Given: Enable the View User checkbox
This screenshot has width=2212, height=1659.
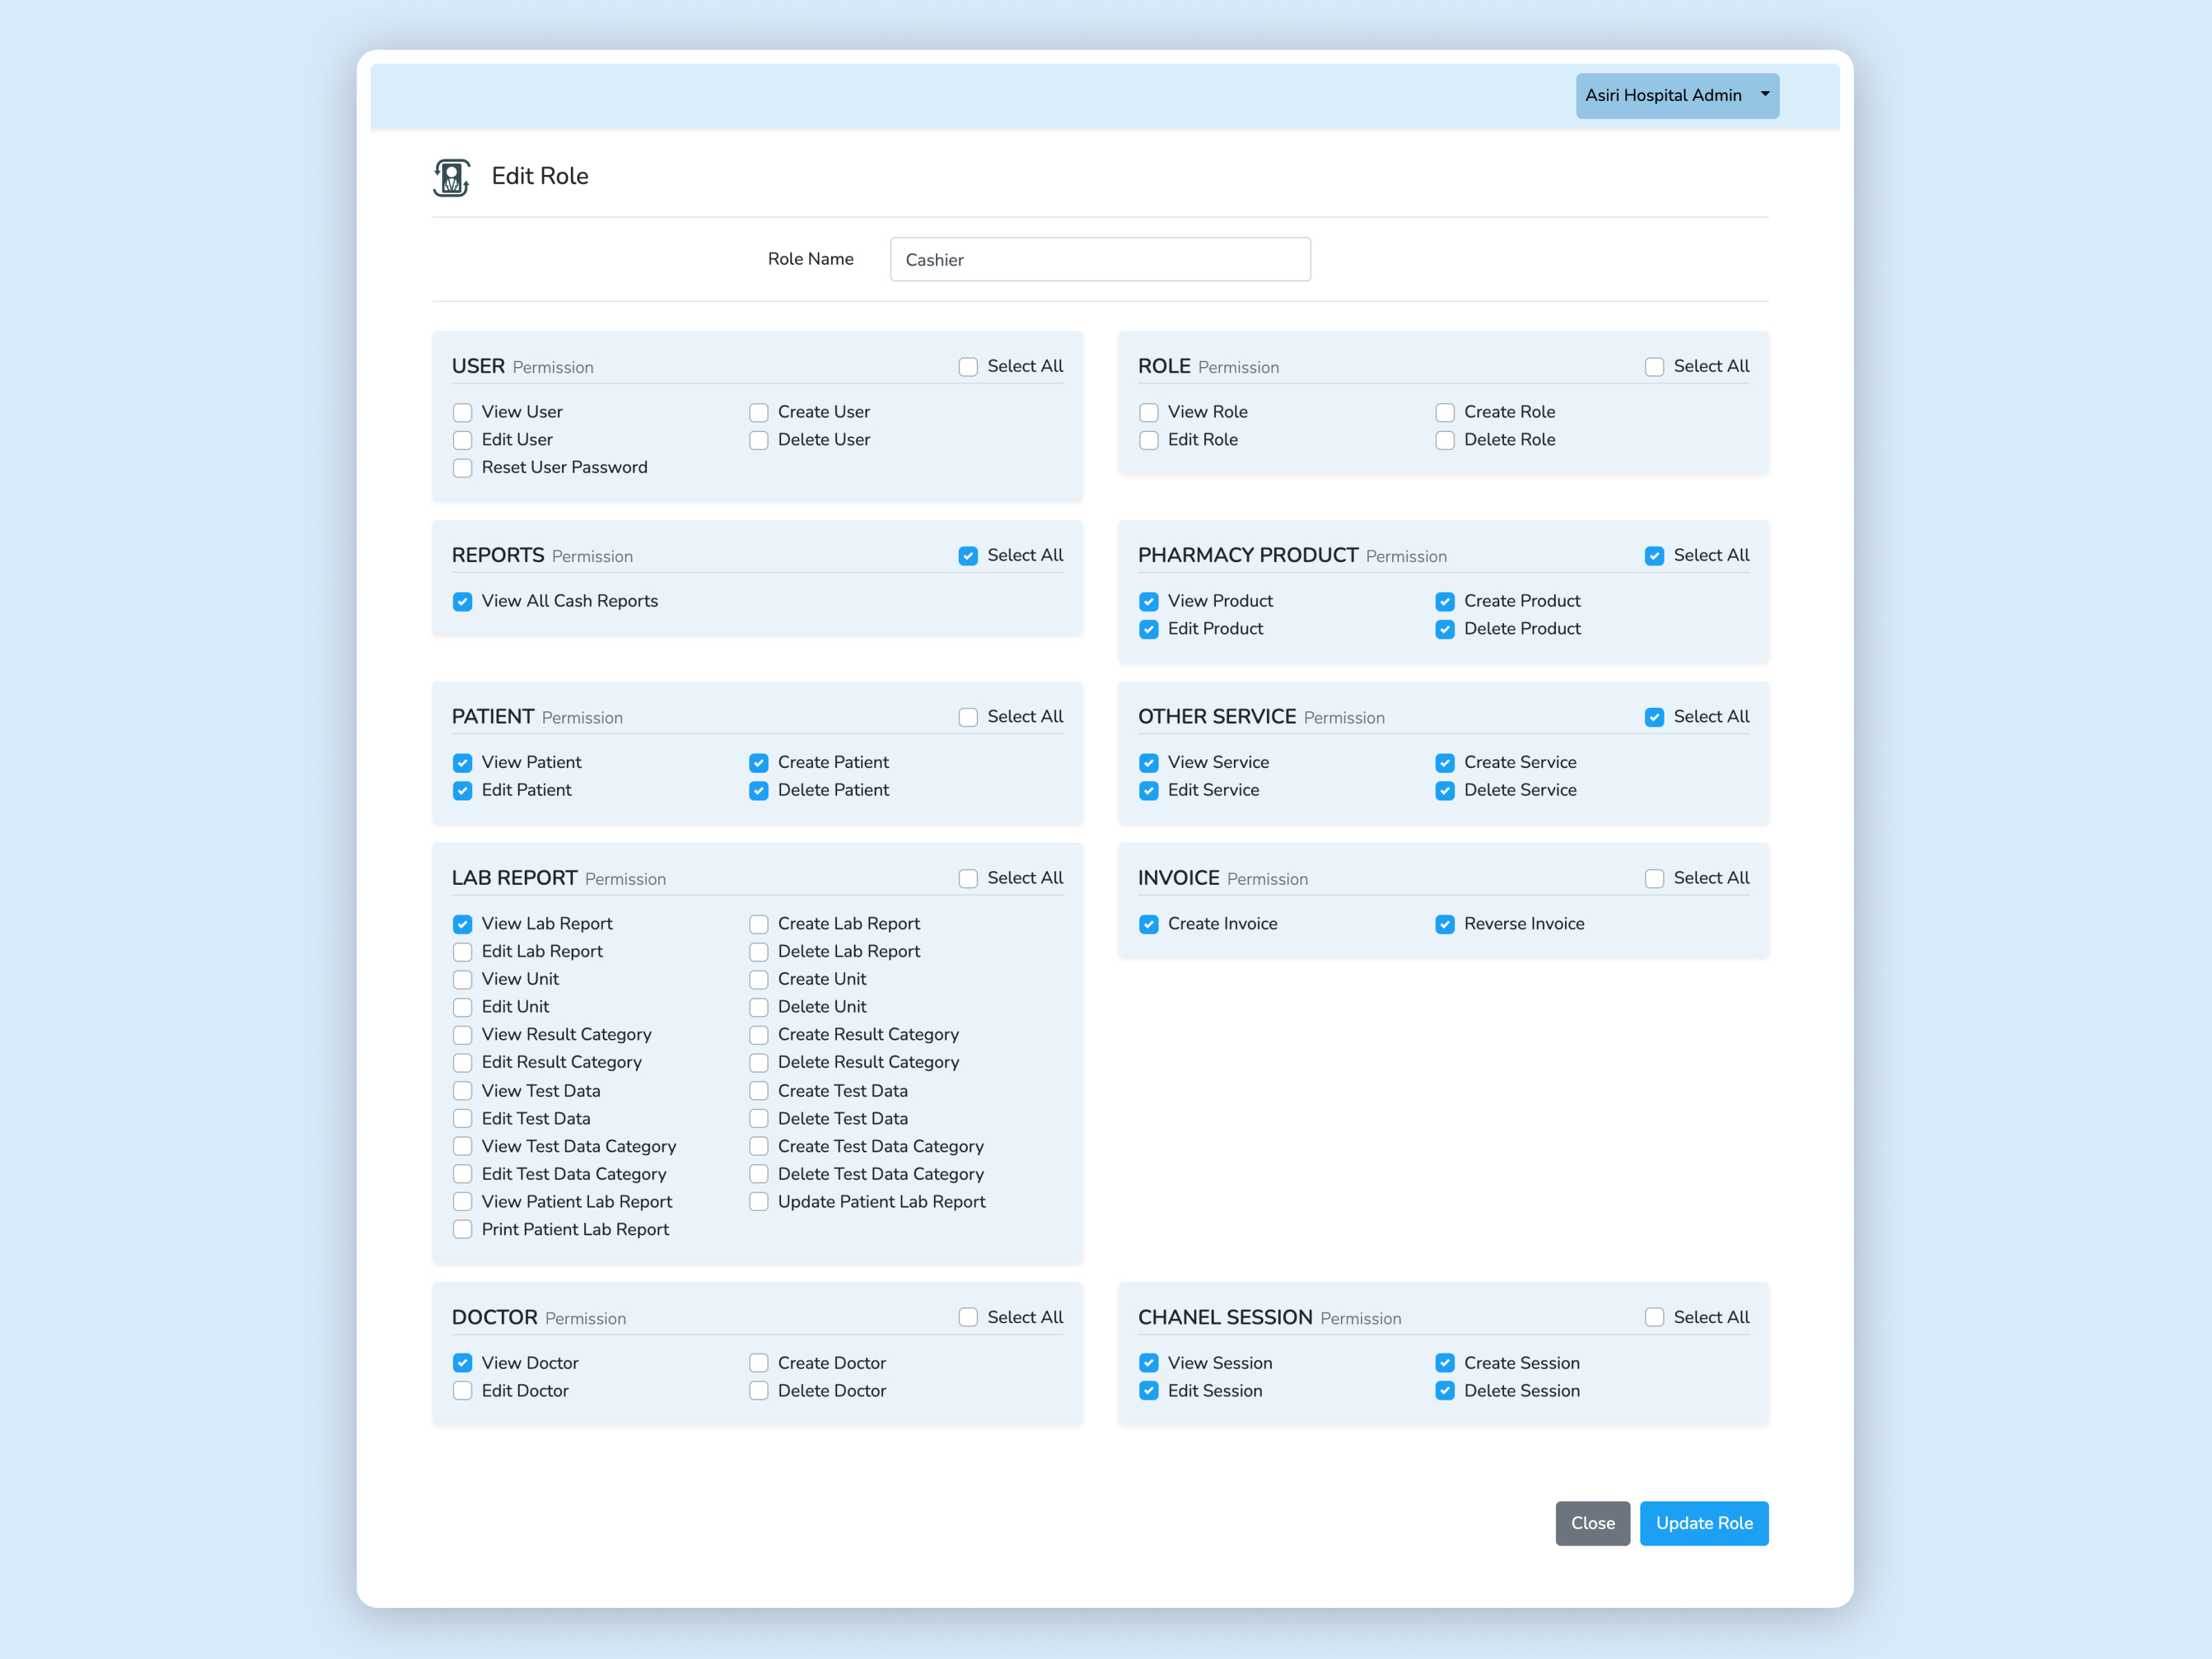Looking at the screenshot, I should 462,412.
